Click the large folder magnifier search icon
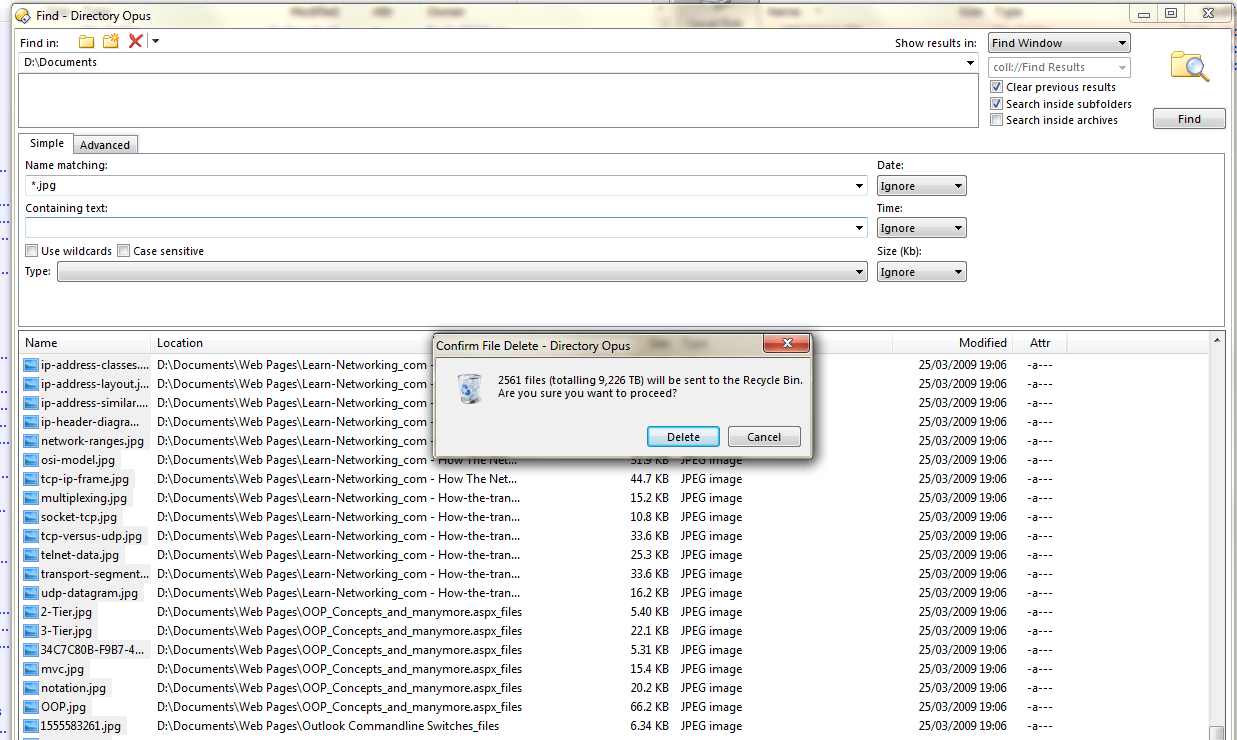This screenshot has width=1237, height=740. [x=1190, y=66]
